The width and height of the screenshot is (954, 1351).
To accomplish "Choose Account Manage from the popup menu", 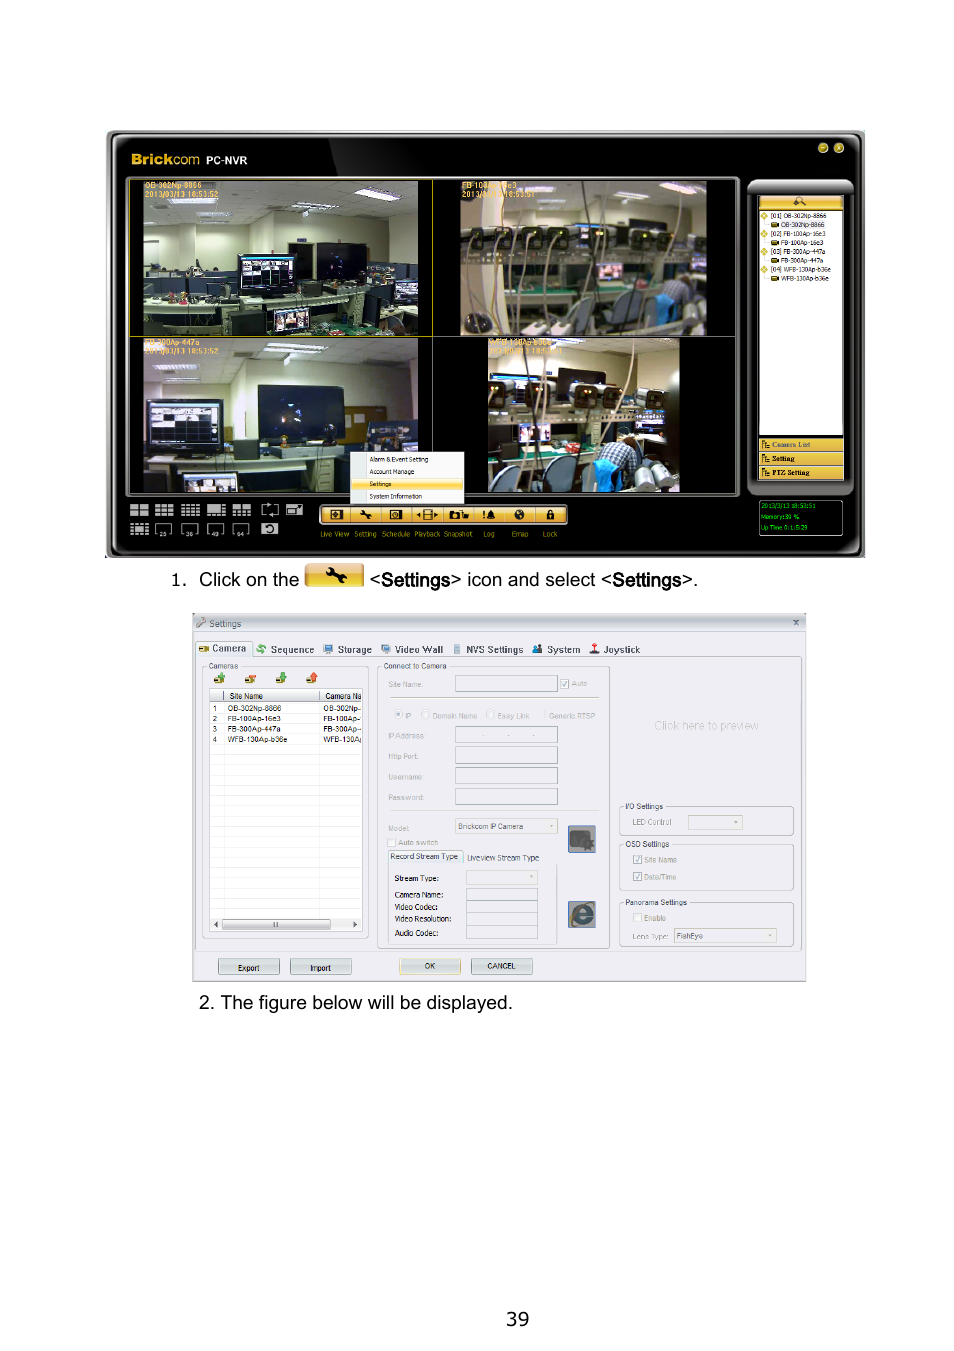I will click(x=407, y=472).
